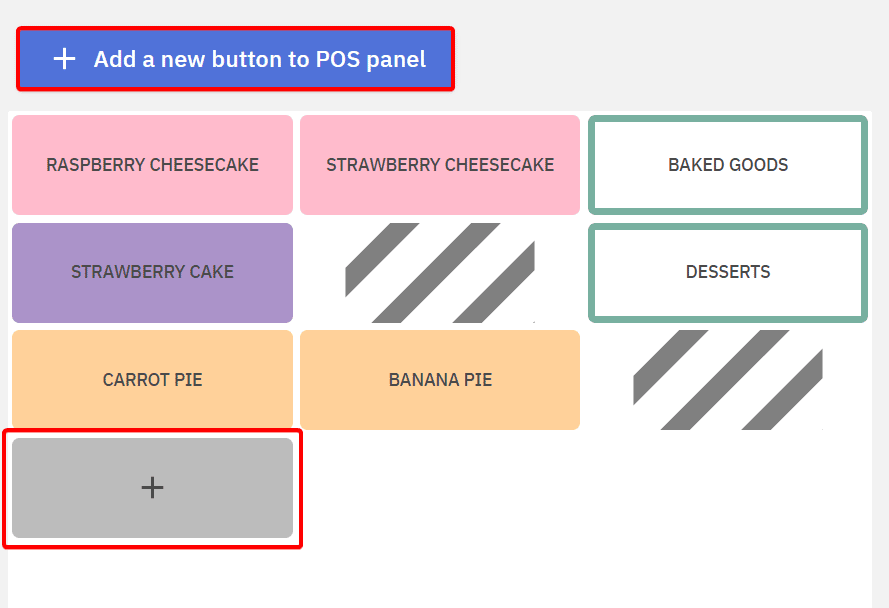The image size is (889, 608).
Task: Open the Baked Goods category
Action: pos(727,165)
